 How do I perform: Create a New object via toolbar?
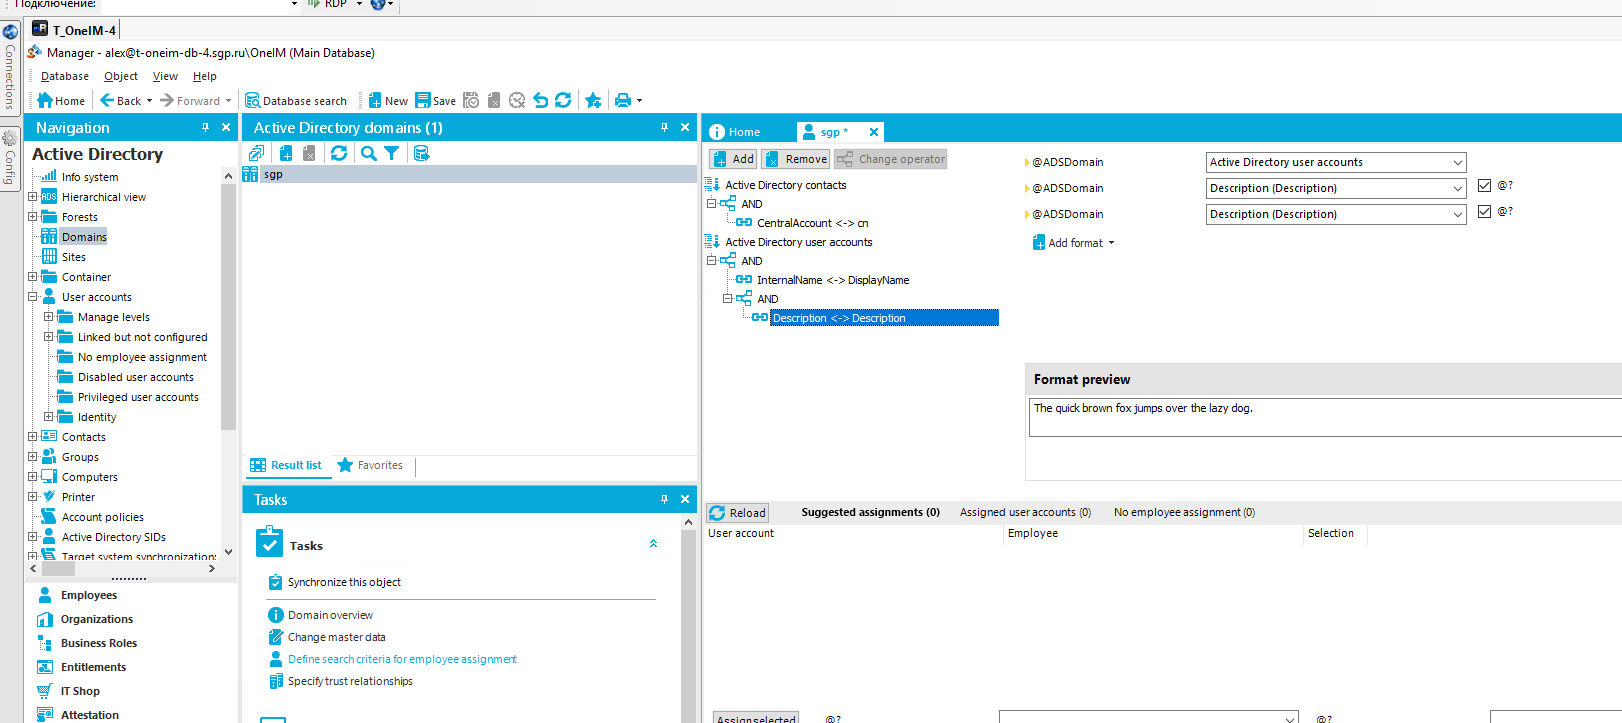388,101
